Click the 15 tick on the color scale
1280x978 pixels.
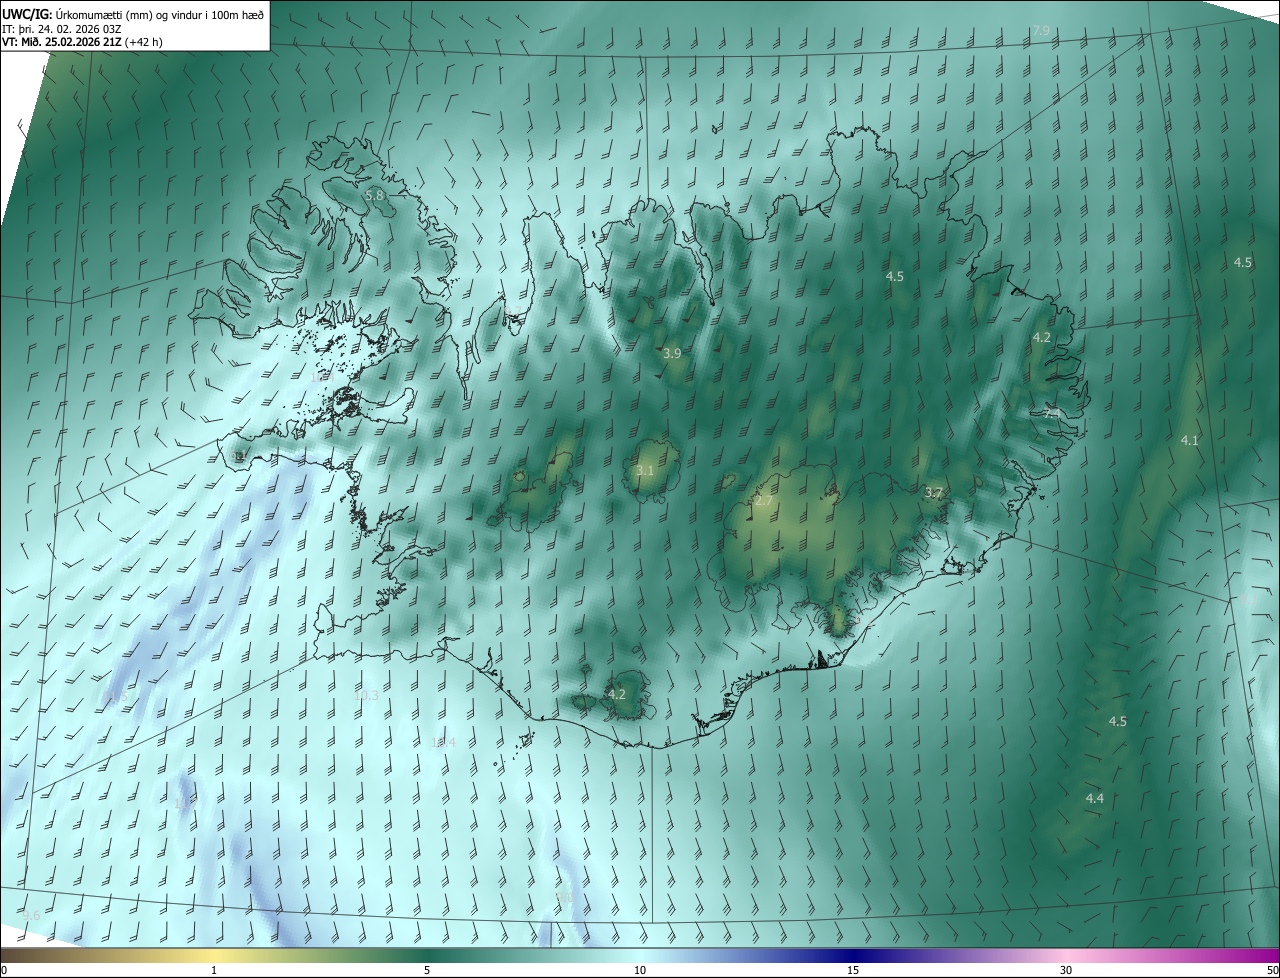(853, 970)
